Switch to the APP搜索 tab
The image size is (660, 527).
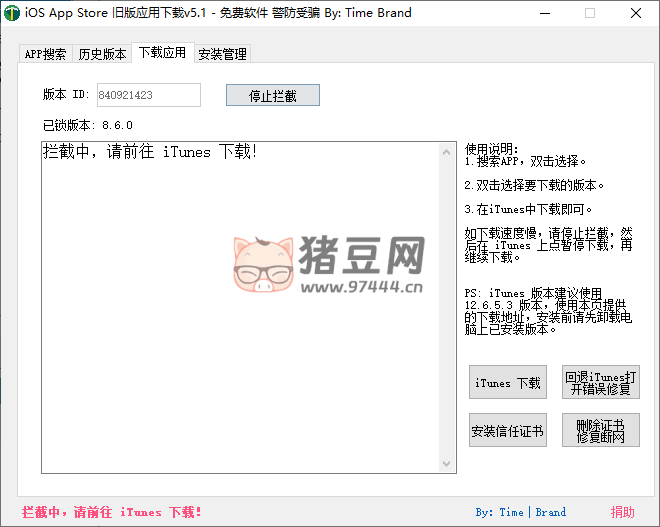(46, 54)
